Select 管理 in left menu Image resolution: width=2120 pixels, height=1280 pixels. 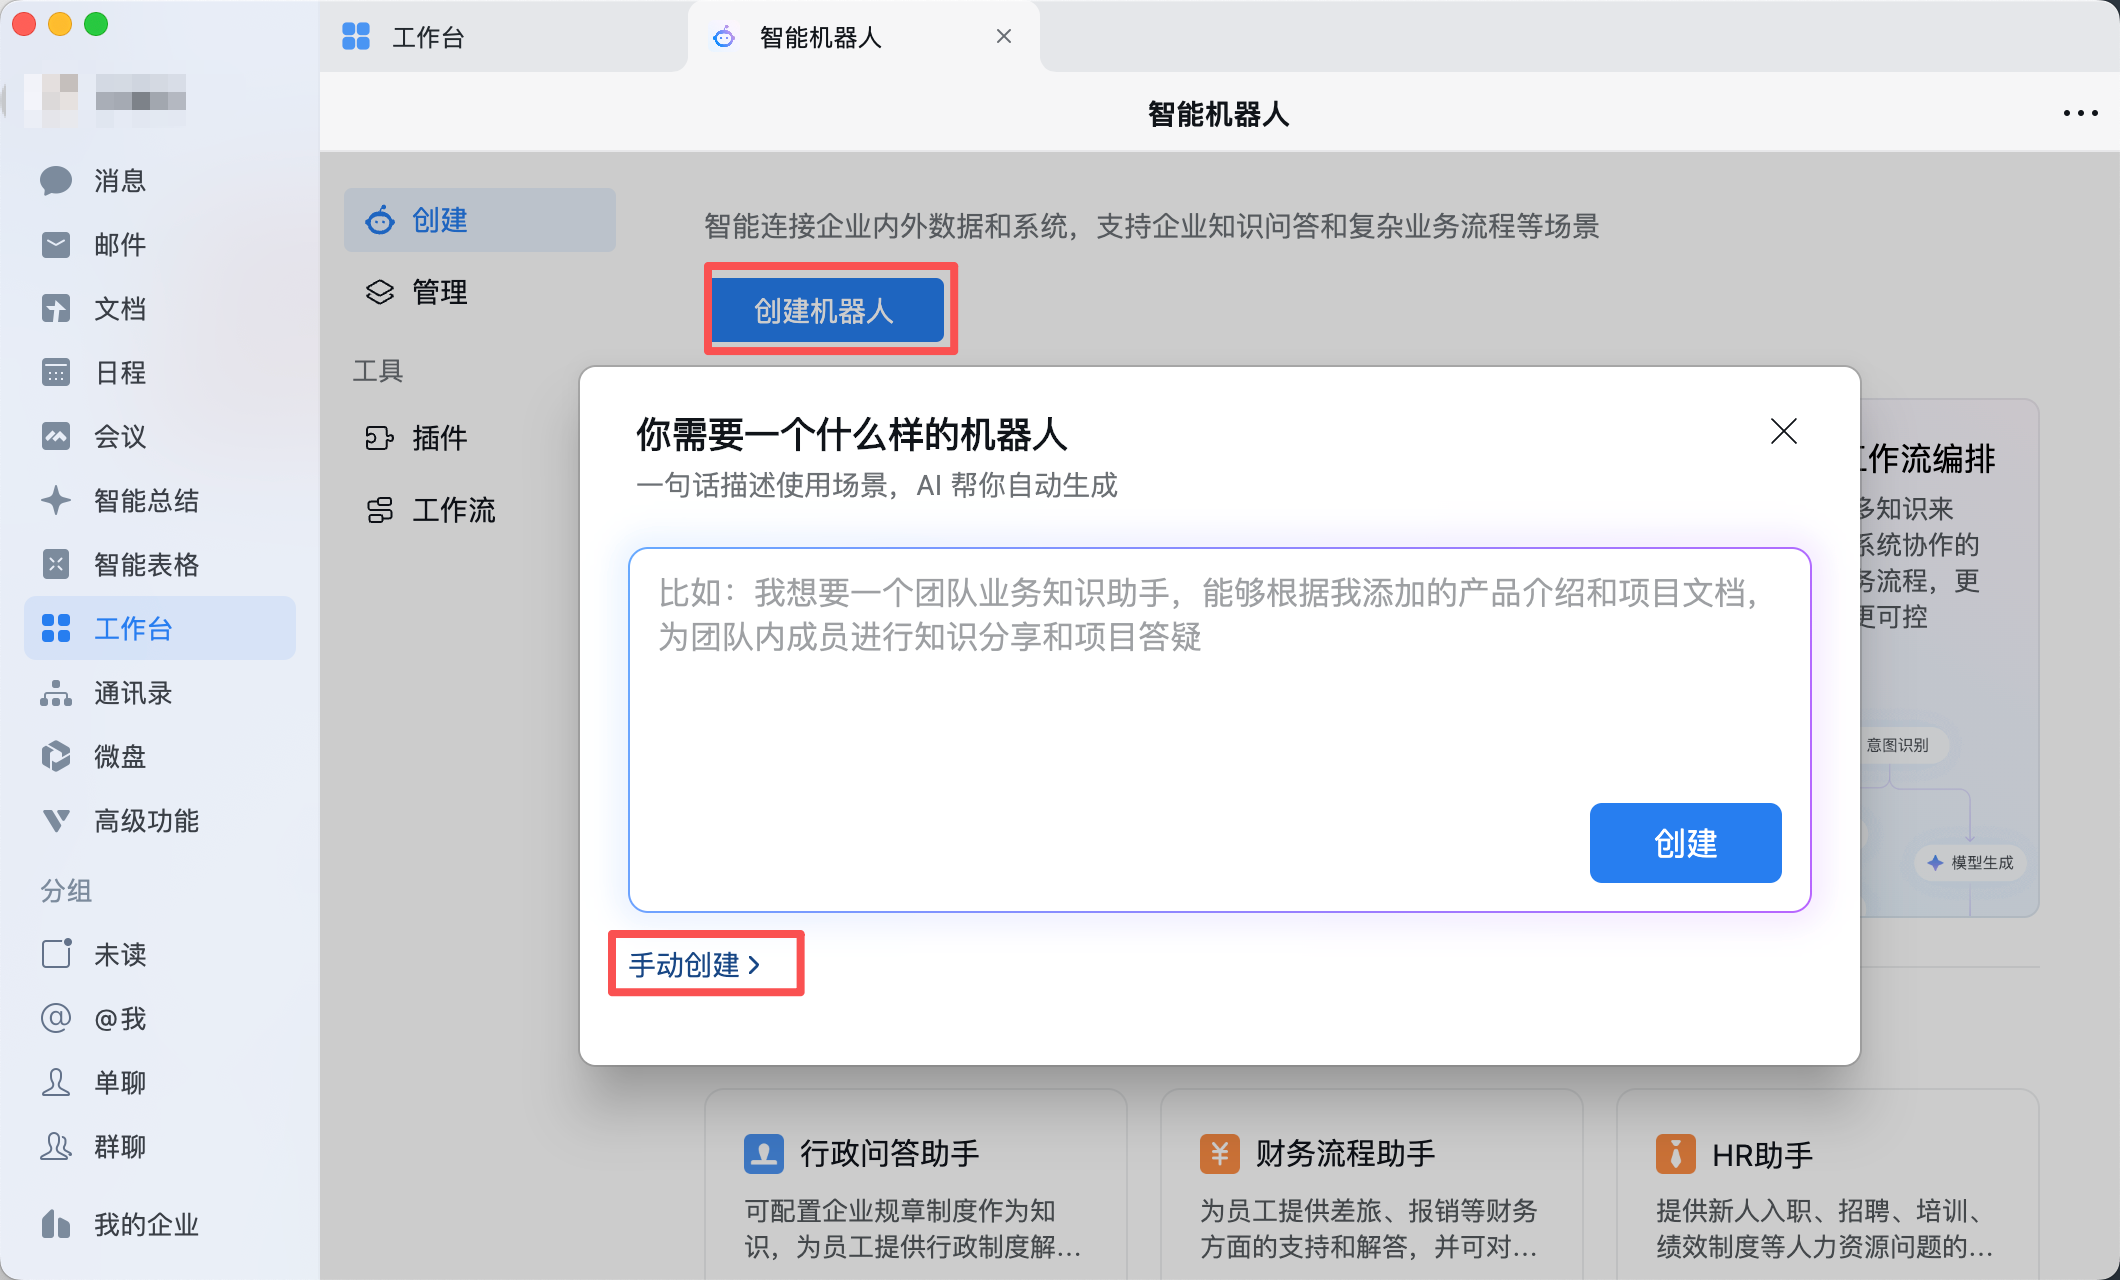(x=438, y=292)
